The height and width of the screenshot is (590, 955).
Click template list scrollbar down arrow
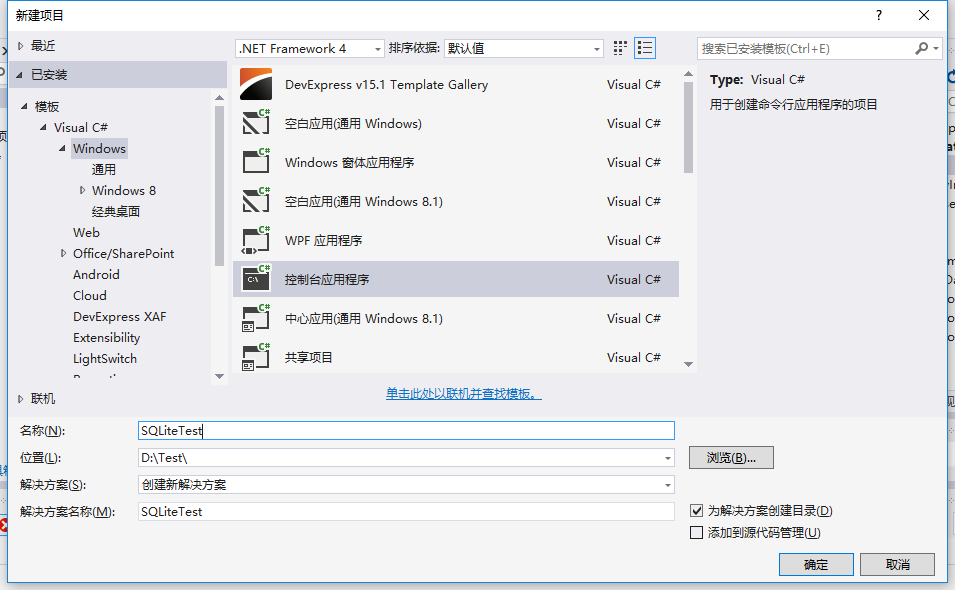[x=688, y=364]
